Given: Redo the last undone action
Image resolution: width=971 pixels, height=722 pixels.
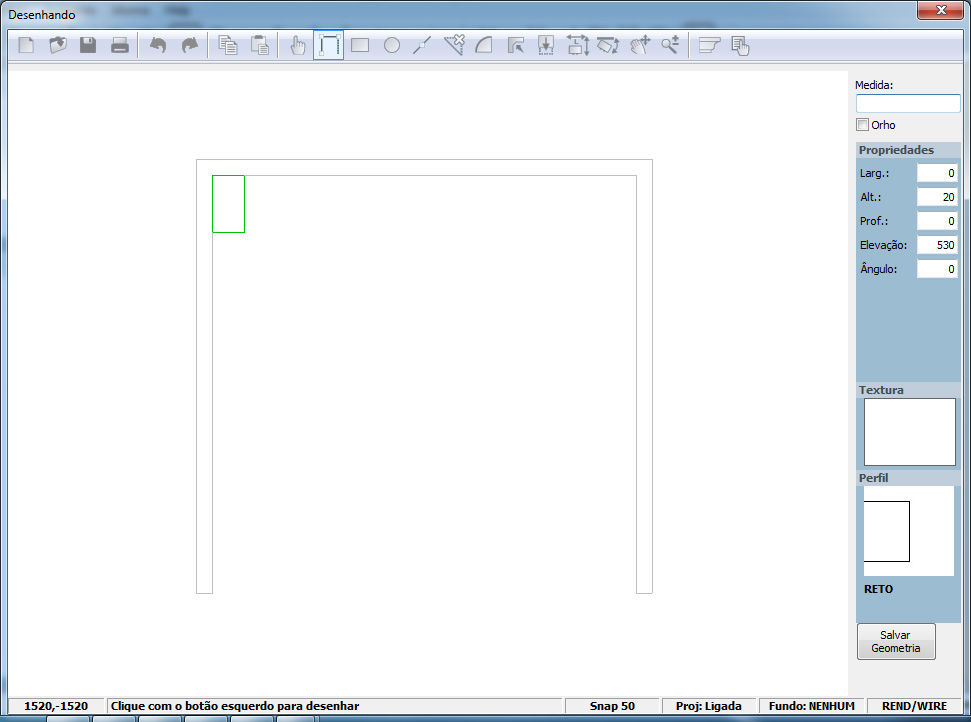Looking at the screenshot, I should coord(189,45).
